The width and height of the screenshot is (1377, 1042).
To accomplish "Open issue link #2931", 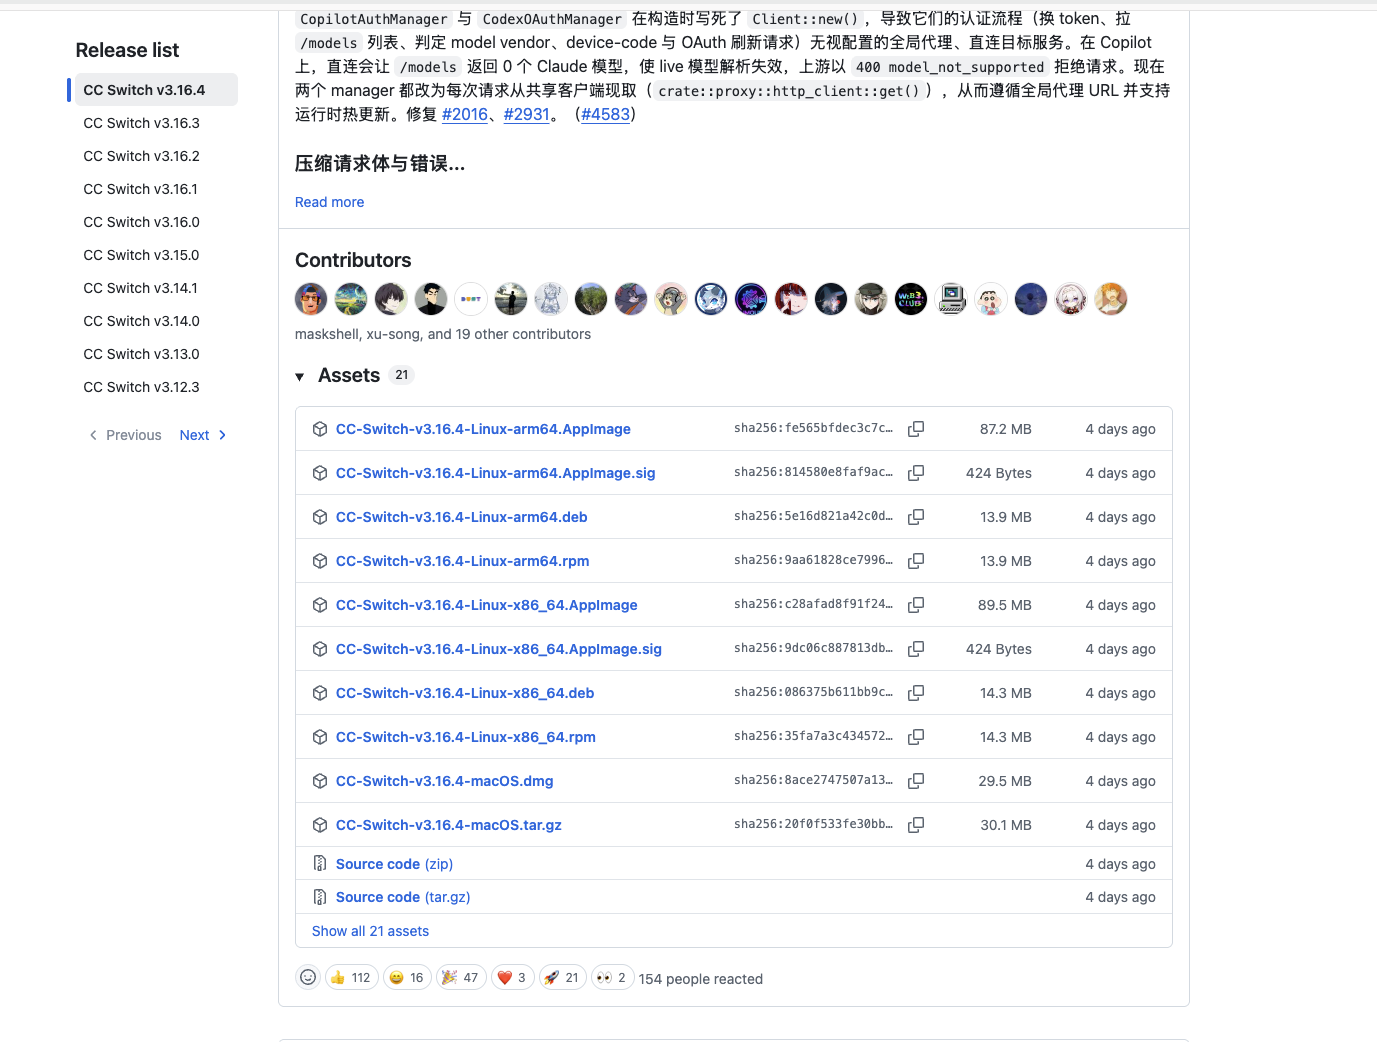I will [x=527, y=114].
